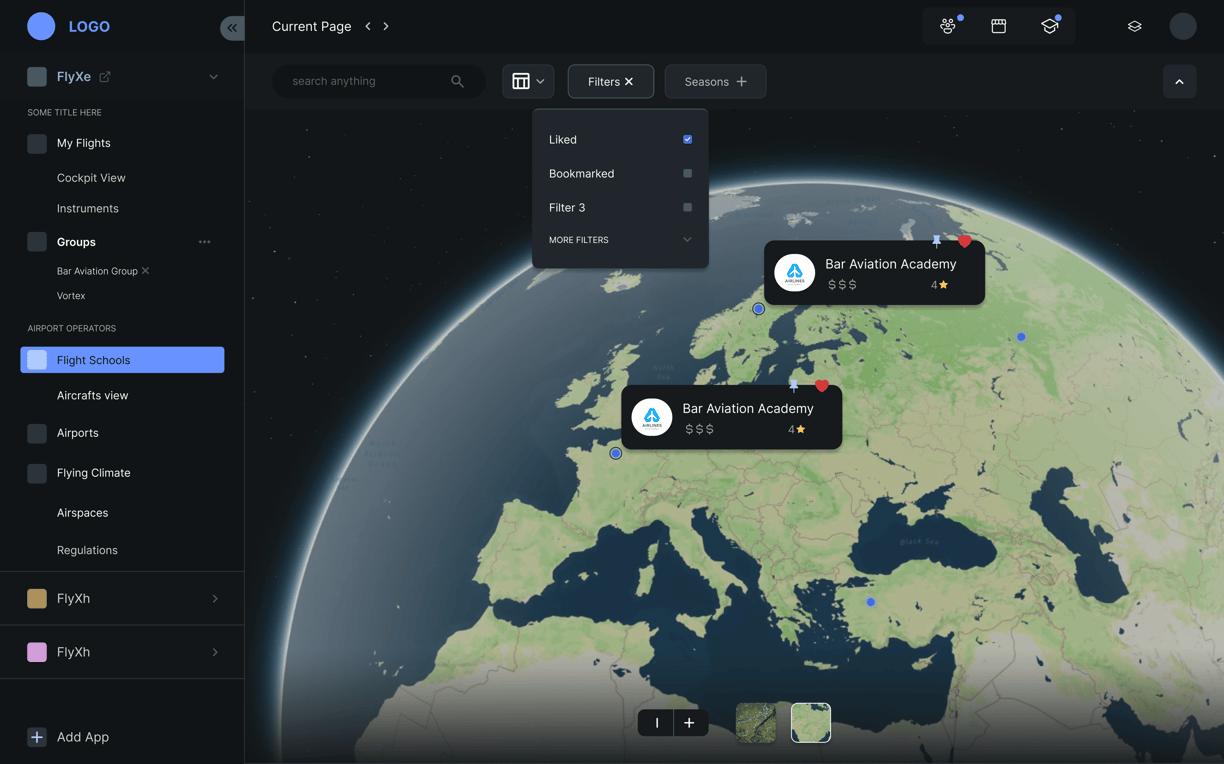Expand MORE FILTERS section
1224x764 pixels.
click(x=620, y=240)
